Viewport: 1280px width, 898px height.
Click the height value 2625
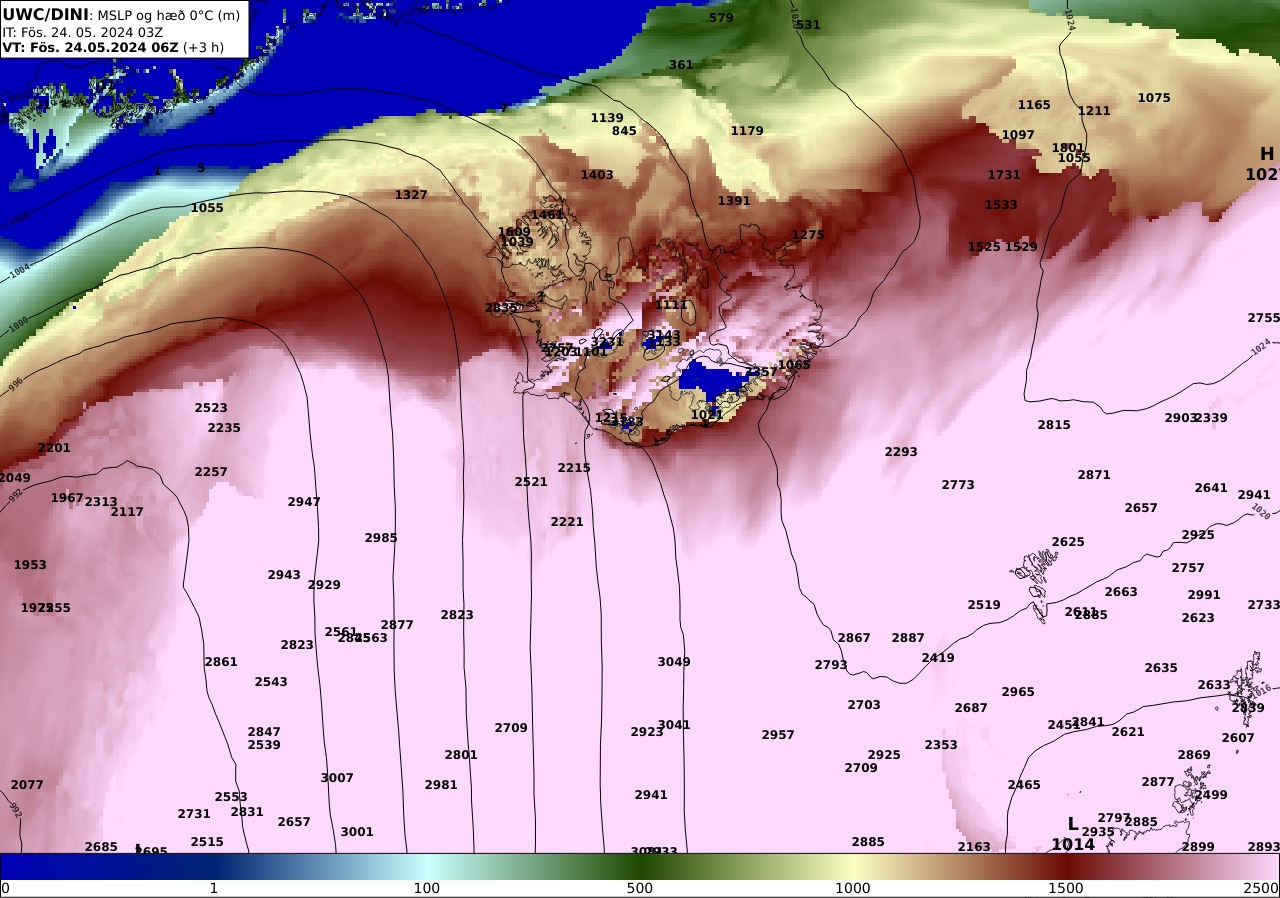click(x=1068, y=542)
